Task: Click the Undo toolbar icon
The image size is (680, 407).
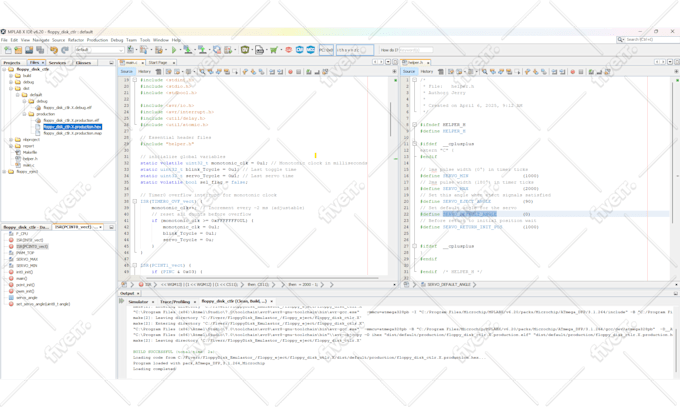Action: [x=54, y=50]
